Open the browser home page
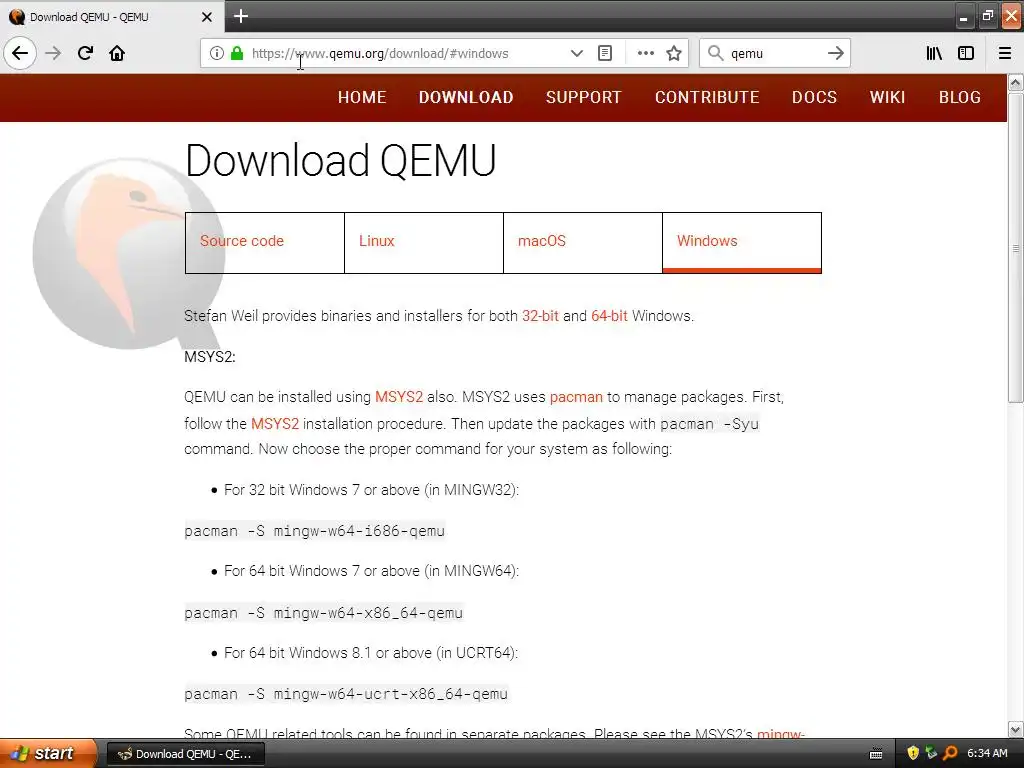 tap(117, 54)
